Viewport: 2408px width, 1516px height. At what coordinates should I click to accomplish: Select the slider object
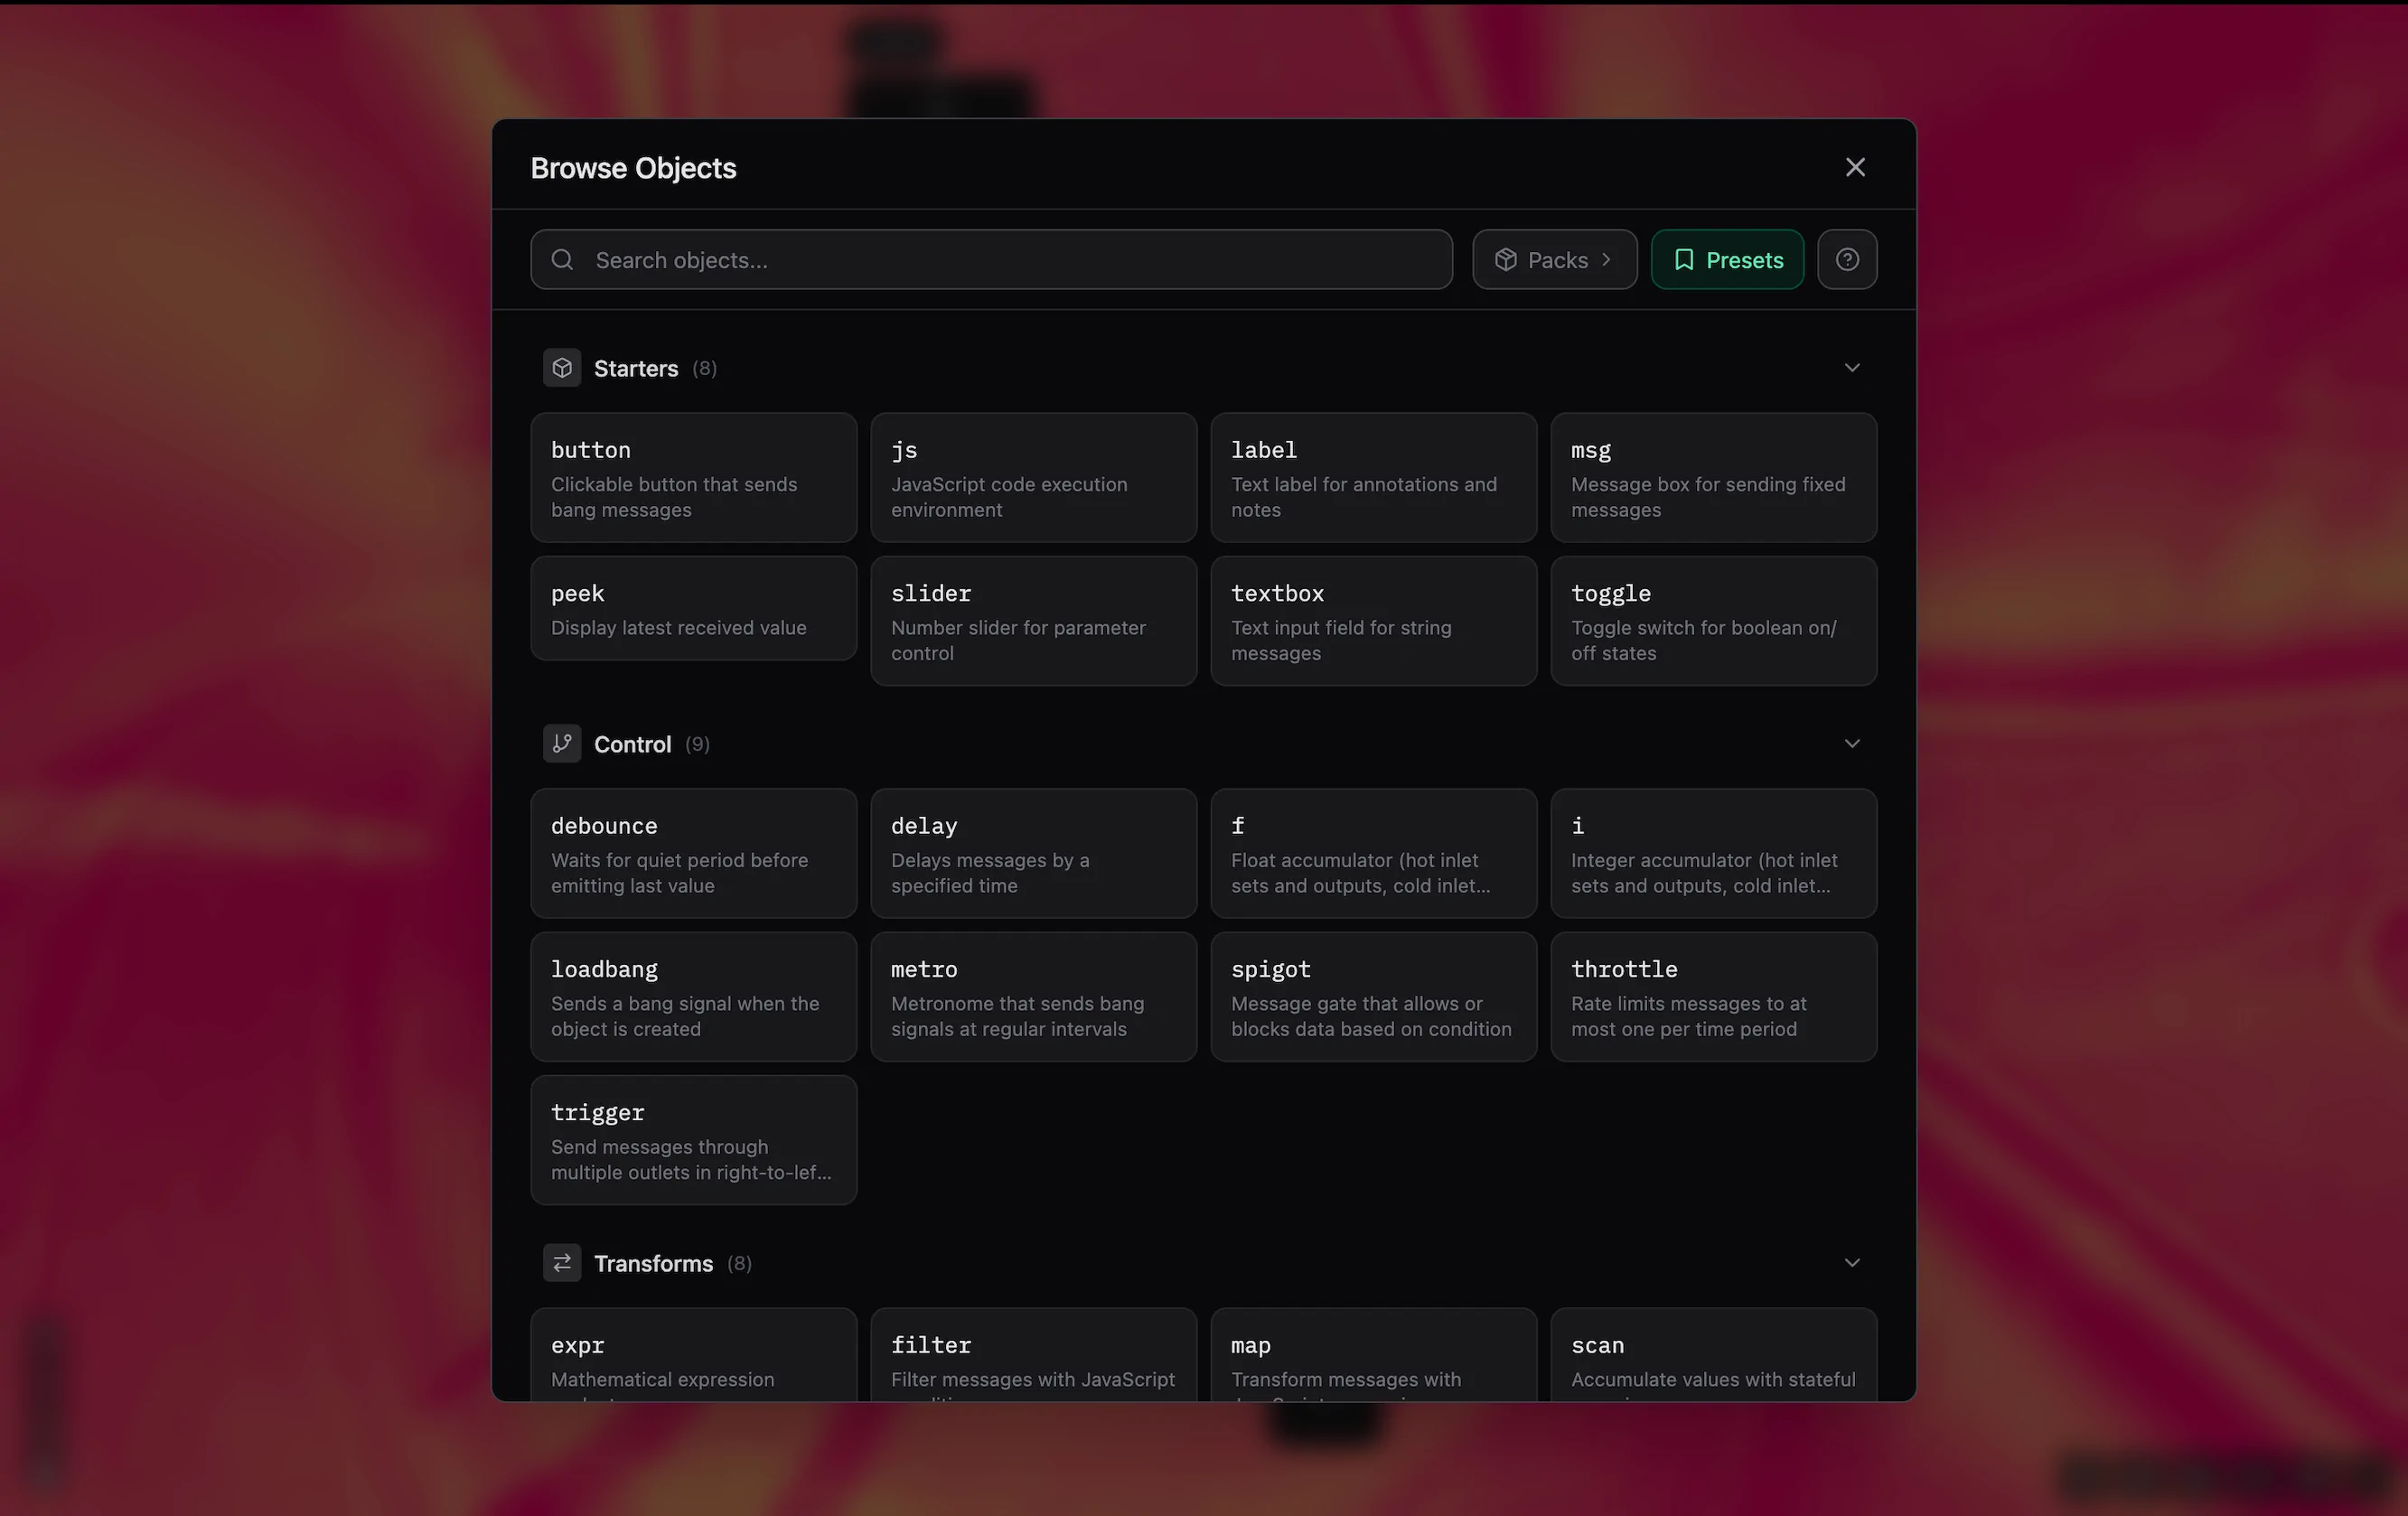click(1033, 620)
